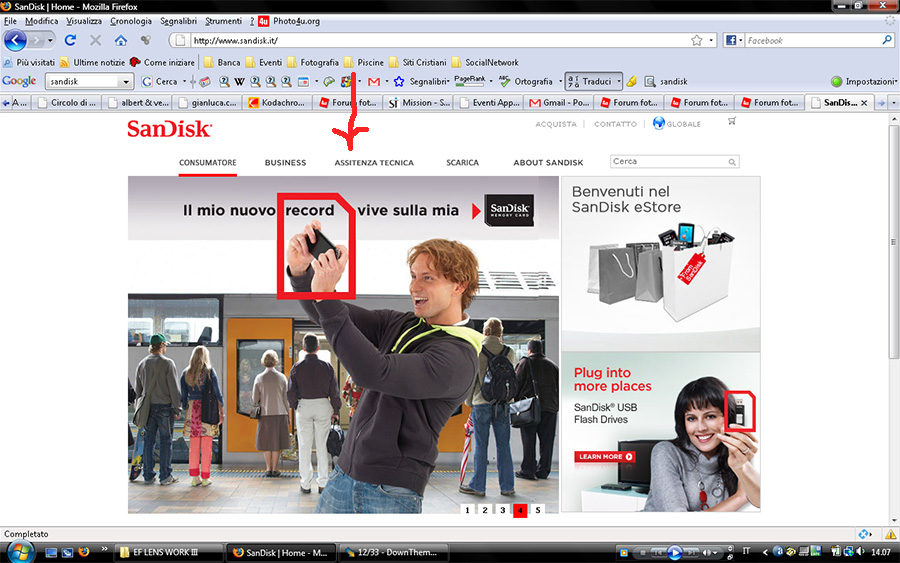Open the shopping cart icon on SanDisk
Image resolution: width=900 pixels, height=563 pixels.
click(732, 121)
